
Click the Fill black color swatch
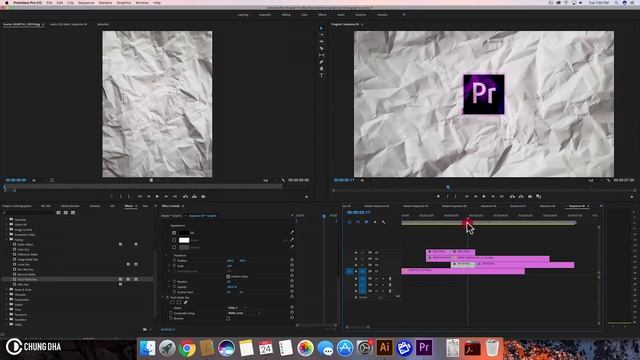click(x=184, y=233)
